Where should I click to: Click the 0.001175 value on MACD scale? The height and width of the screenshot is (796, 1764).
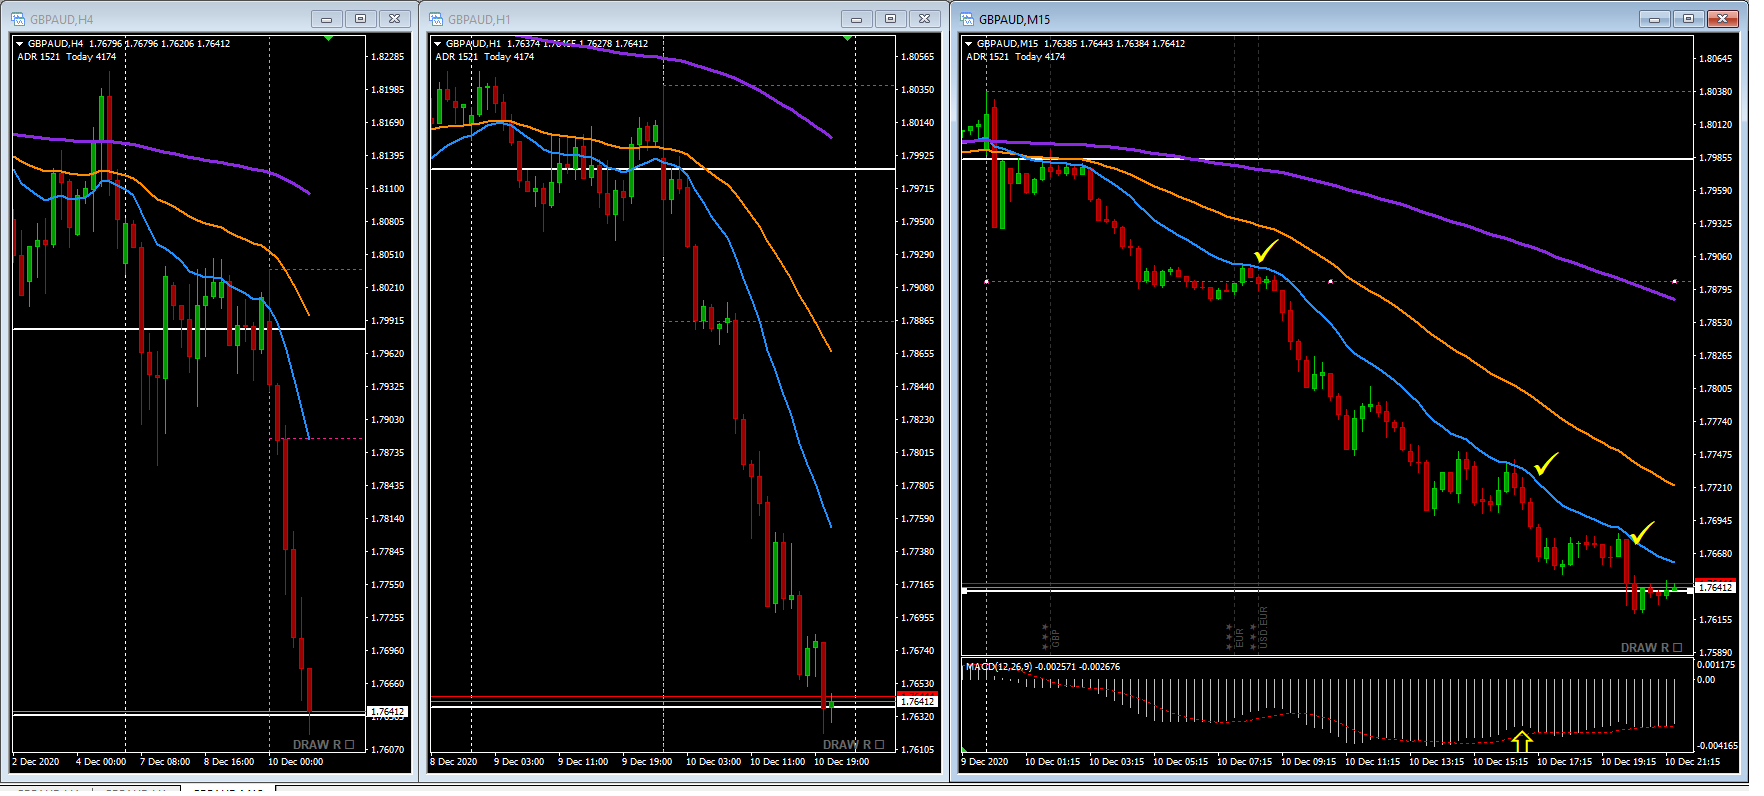pyautogui.click(x=1717, y=665)
